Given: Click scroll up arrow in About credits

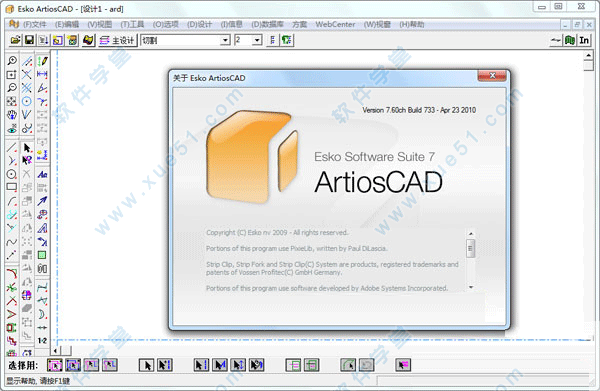Looking at the screenshot, I should (x=471, y=233).
